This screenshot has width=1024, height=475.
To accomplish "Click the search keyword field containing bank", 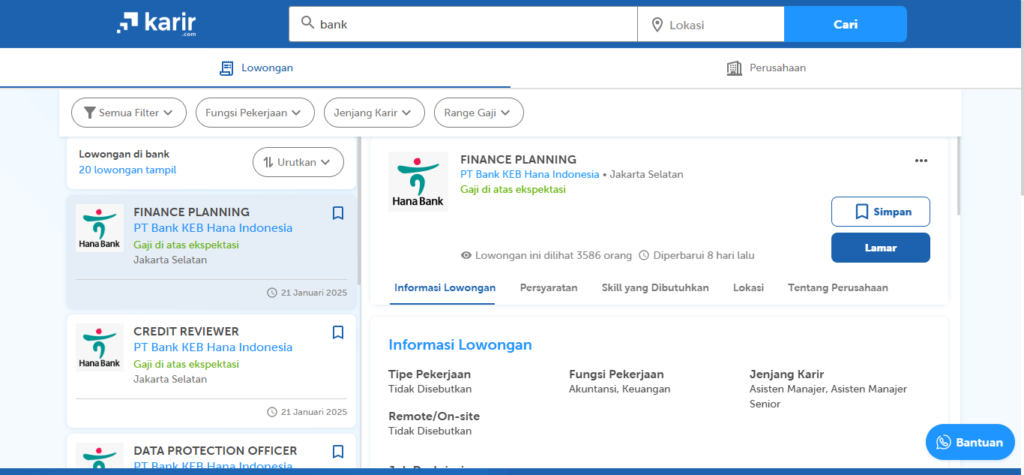I will pos(463,24).
